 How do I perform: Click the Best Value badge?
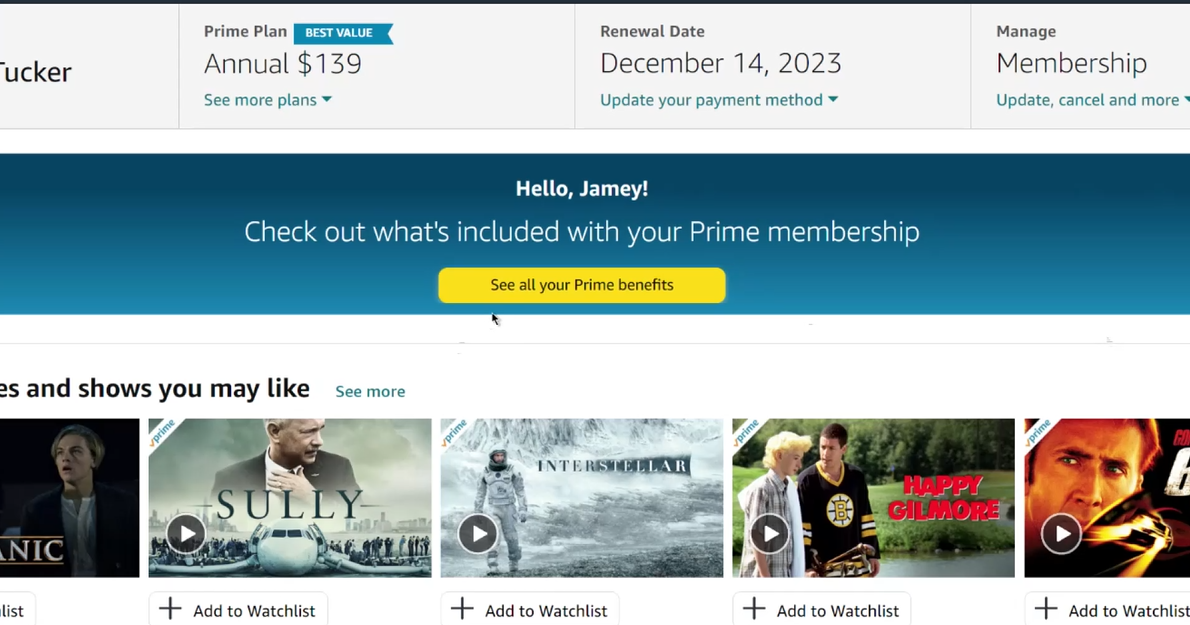click(341, 33)
